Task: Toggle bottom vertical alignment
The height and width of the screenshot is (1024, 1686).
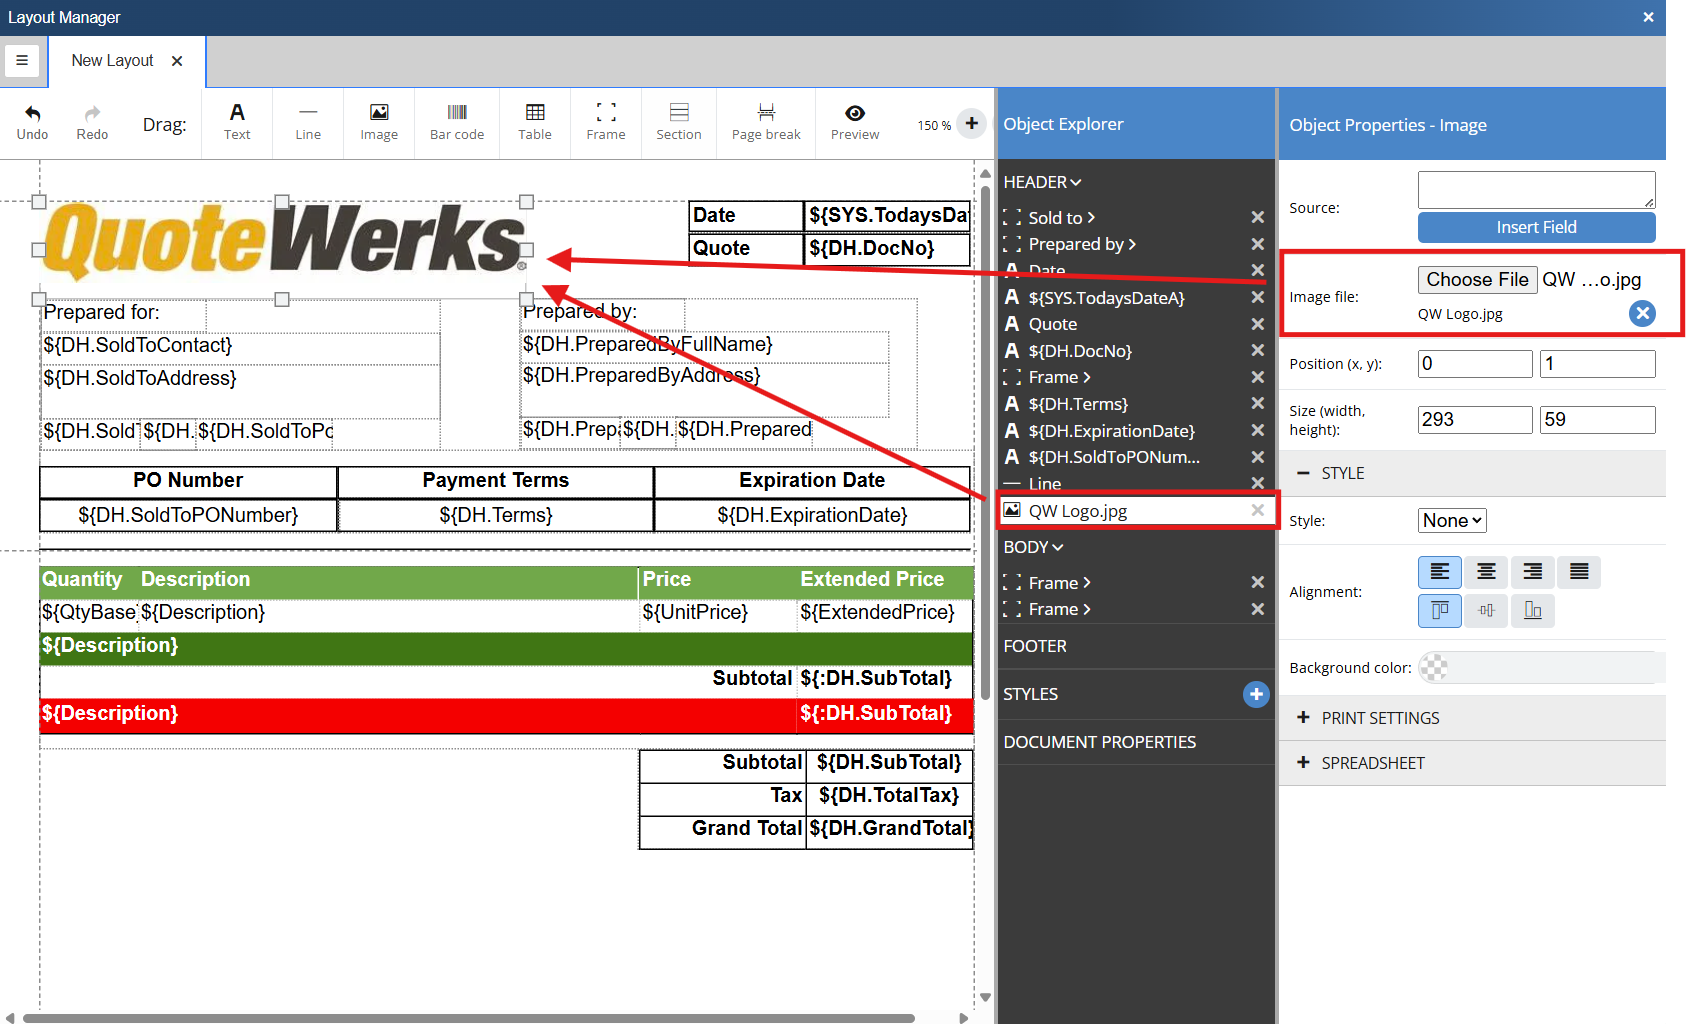Action: tap(1532, 610)
